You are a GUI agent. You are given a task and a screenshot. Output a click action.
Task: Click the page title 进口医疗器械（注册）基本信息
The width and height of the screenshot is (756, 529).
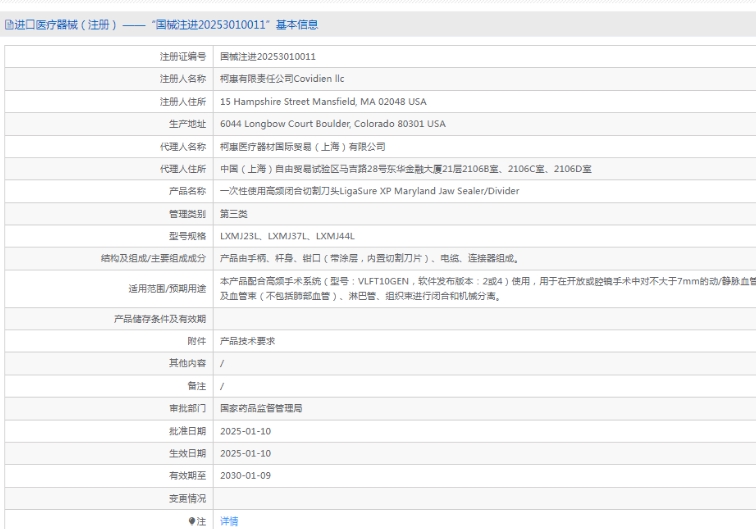[166, 25]
